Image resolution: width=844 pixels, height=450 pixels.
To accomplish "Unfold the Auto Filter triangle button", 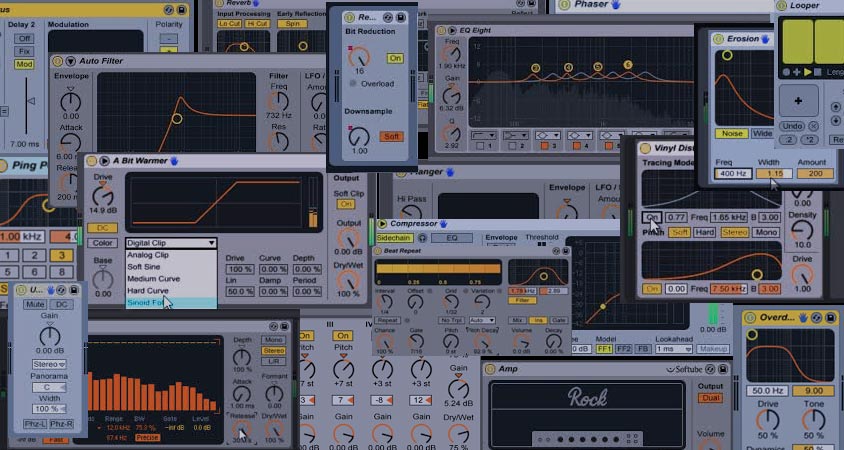I will point(70,61).
